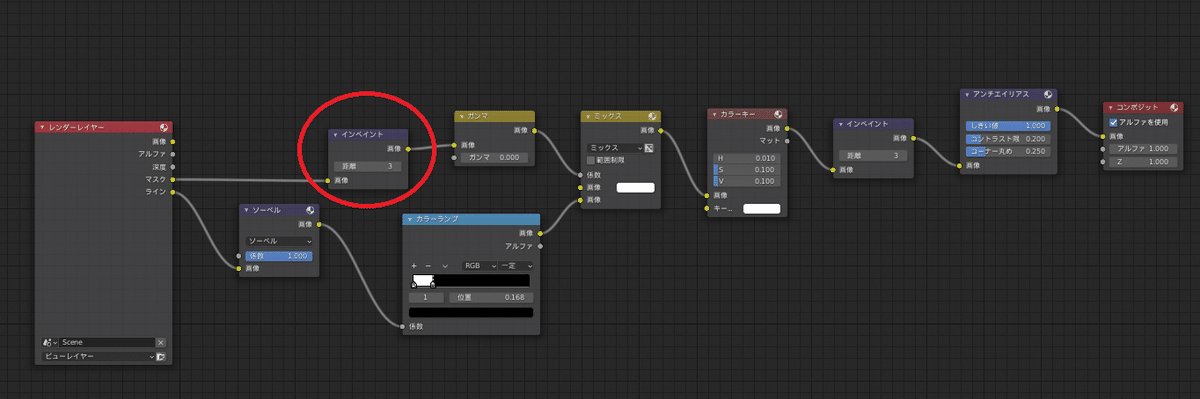Screen dimensions: 1200x399
Task: Collapse the circled インペイント node
Action: click(335, 134)
